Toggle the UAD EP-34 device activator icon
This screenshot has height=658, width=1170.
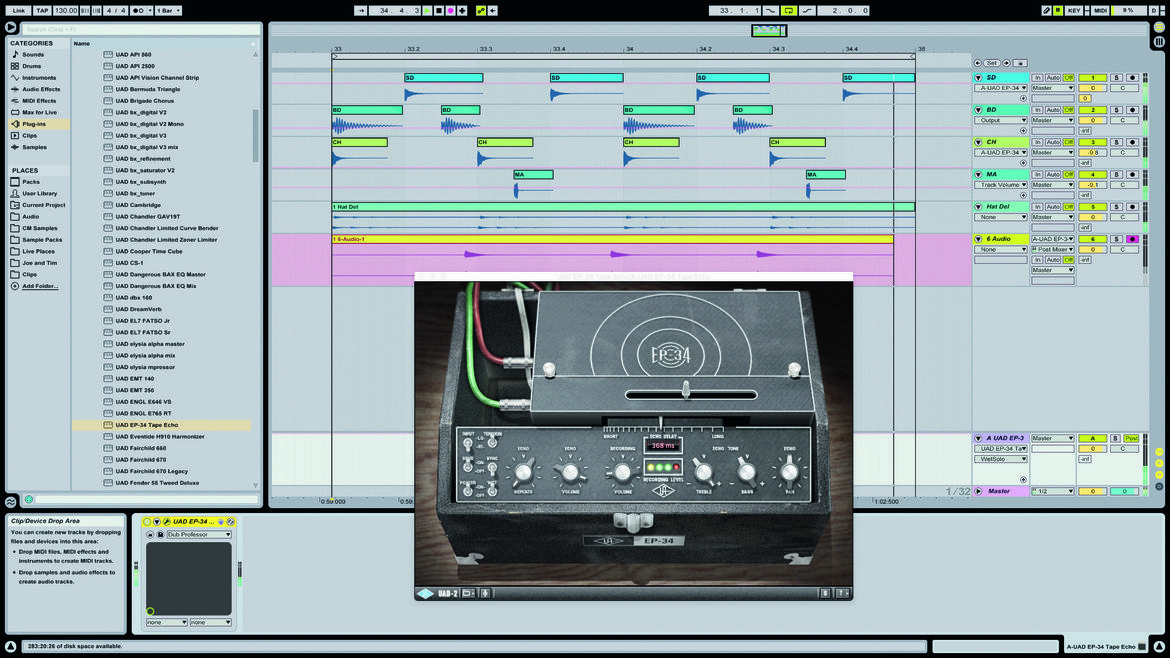pos(147,522)
